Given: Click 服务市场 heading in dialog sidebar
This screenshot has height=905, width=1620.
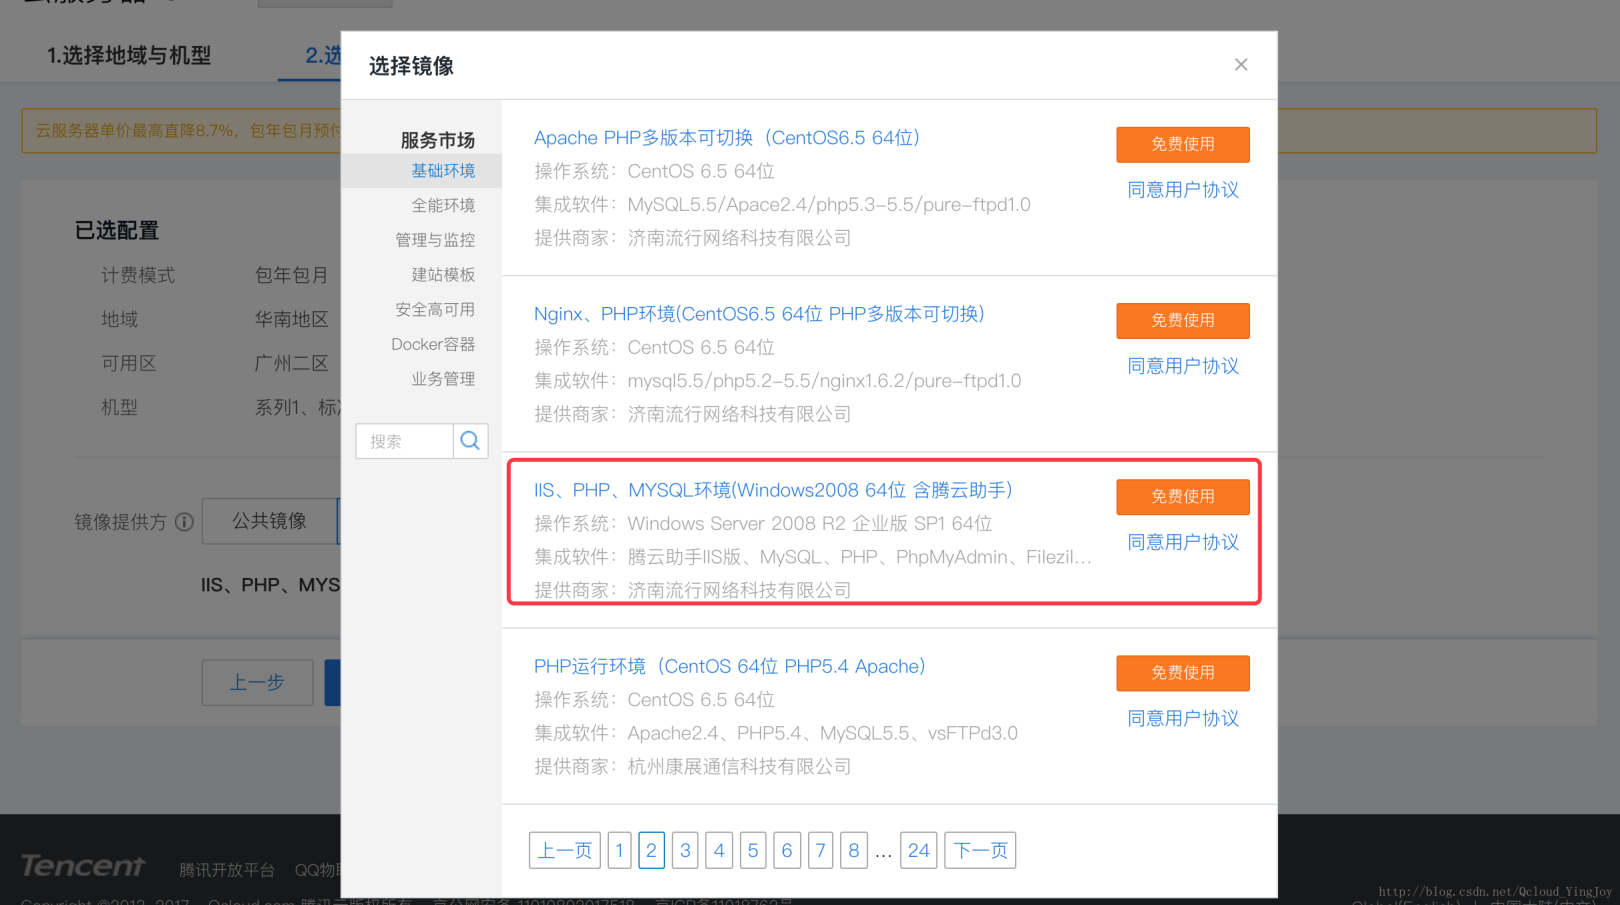Looking at the screenshot, I should [x=438, y=140].
